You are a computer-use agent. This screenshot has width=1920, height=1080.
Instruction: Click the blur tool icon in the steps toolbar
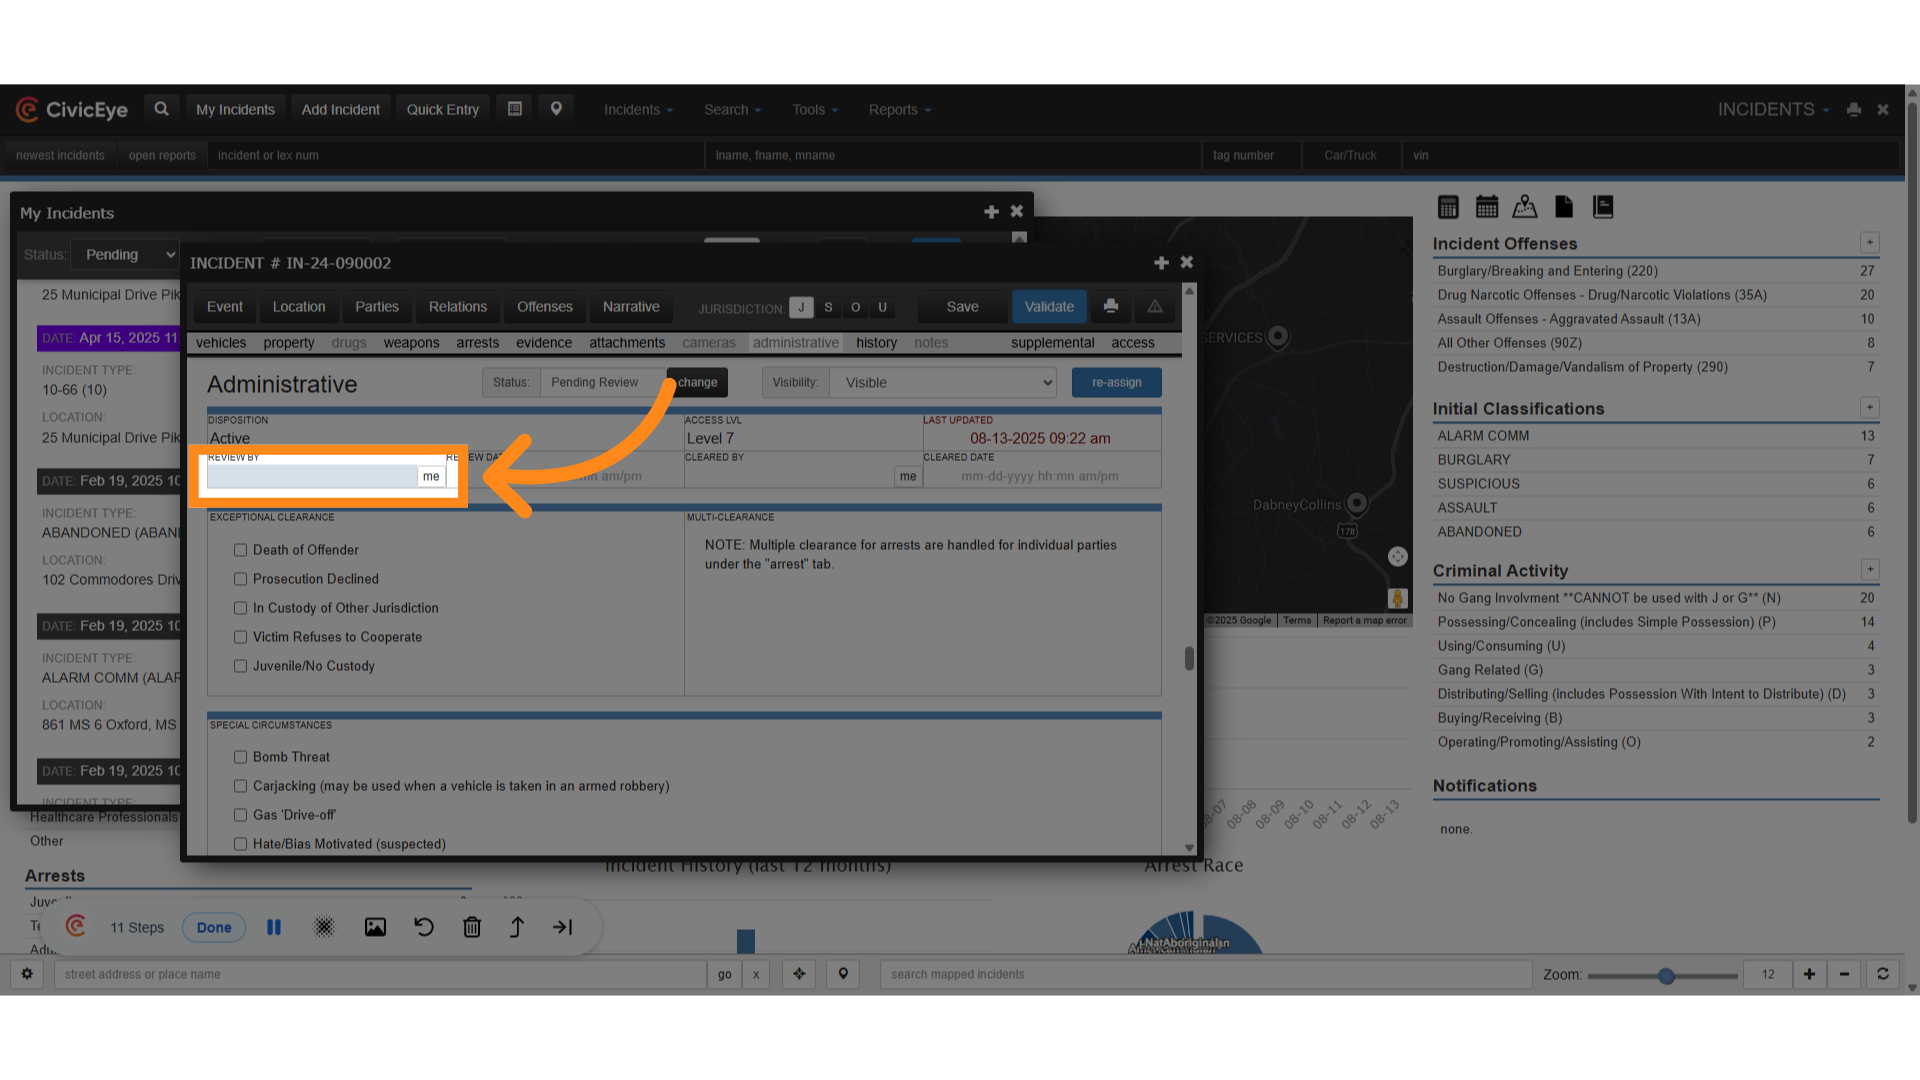(324, 927)
